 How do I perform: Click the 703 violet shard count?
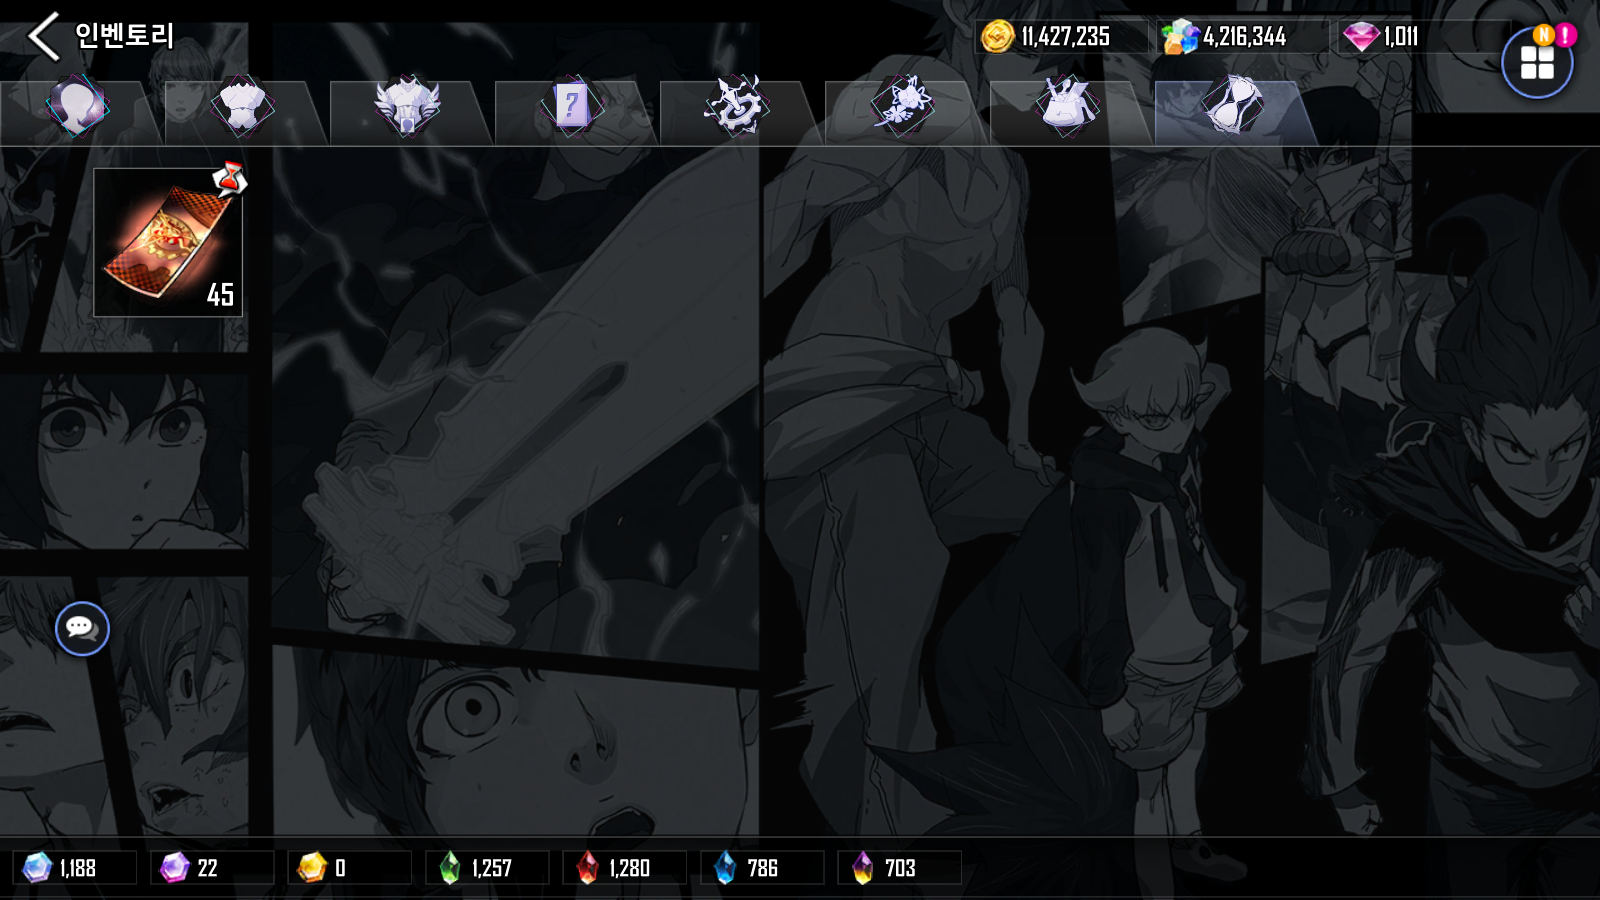[x=900, y=868]
